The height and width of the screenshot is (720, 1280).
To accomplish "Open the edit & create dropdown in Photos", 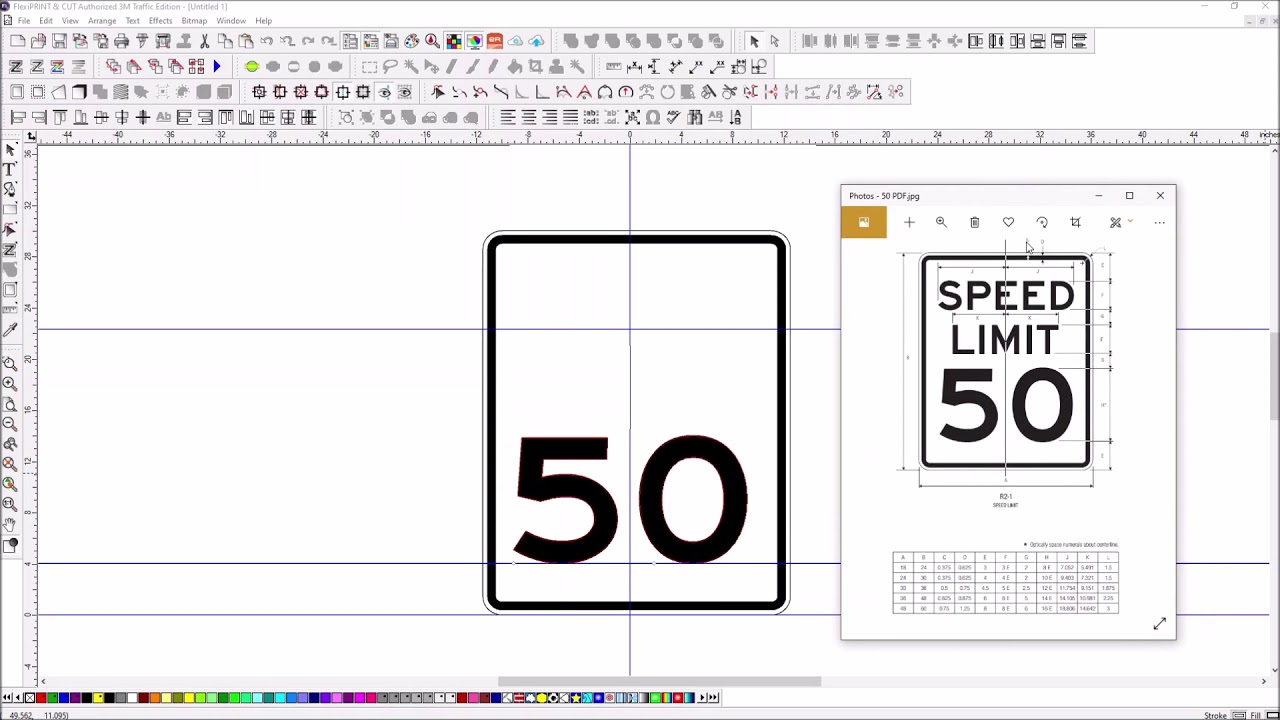I will [x=1120, y=222].
